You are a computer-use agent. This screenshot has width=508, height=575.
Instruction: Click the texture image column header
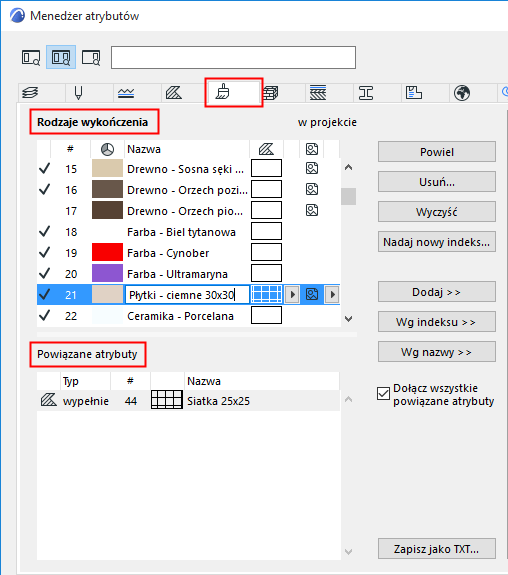point(312,149)
